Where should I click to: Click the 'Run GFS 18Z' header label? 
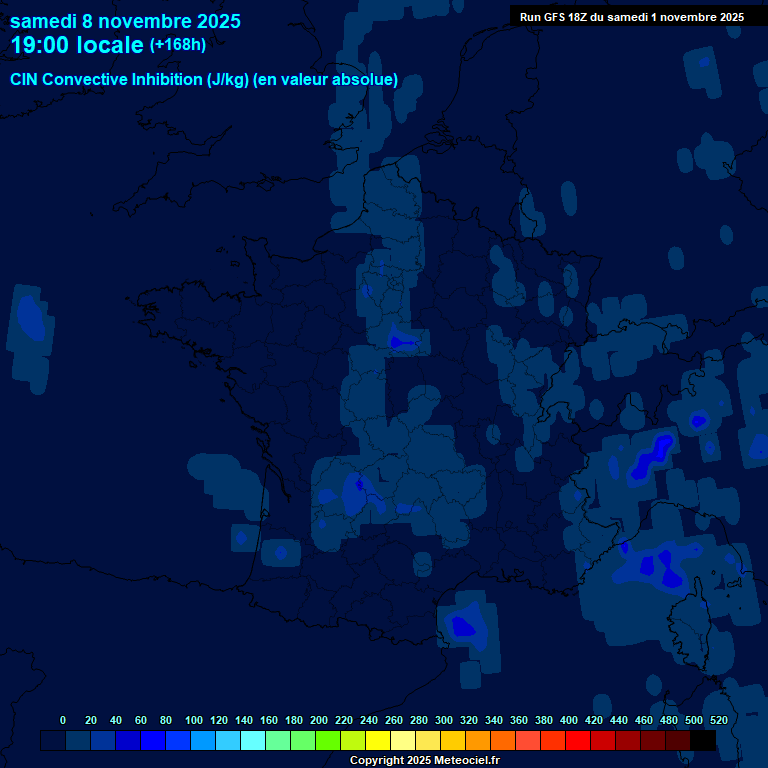(631, 17)
